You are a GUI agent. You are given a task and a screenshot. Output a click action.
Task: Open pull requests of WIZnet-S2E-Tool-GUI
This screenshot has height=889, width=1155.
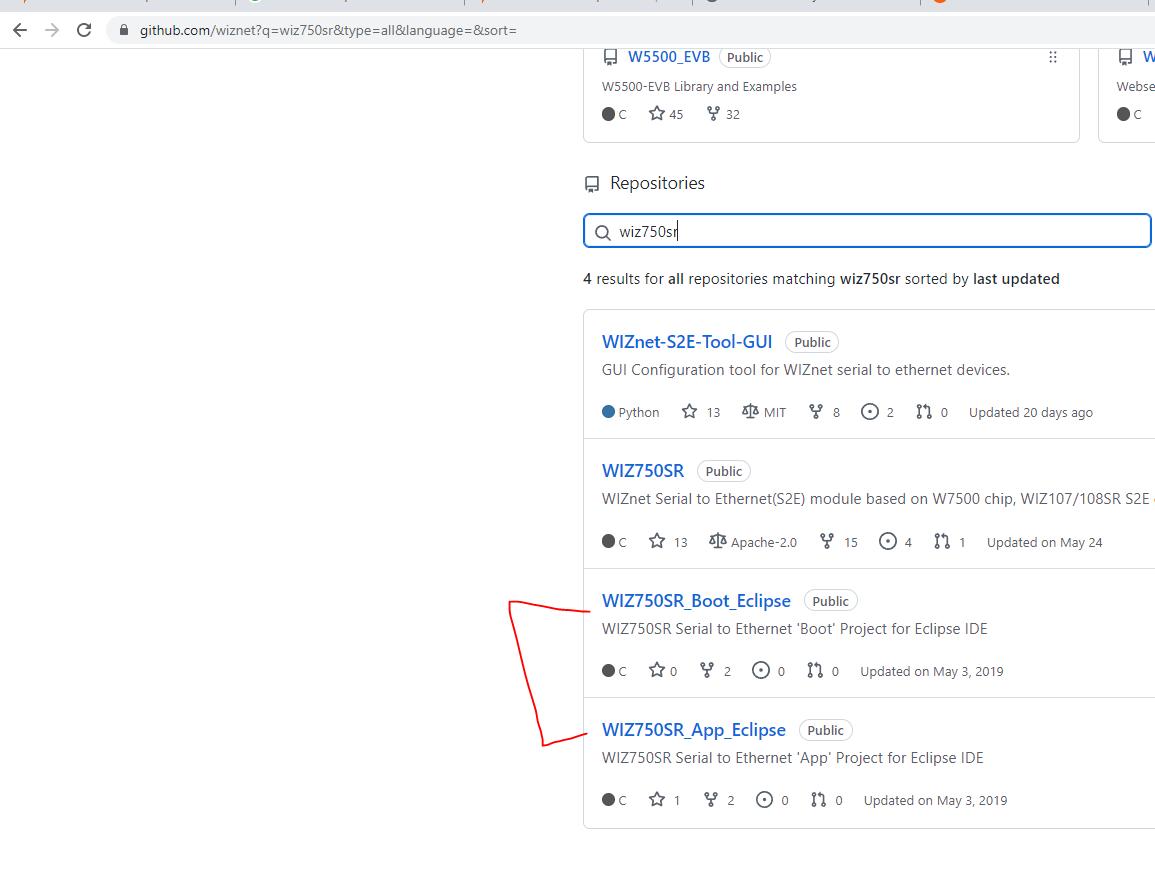[x=932, y=412]
